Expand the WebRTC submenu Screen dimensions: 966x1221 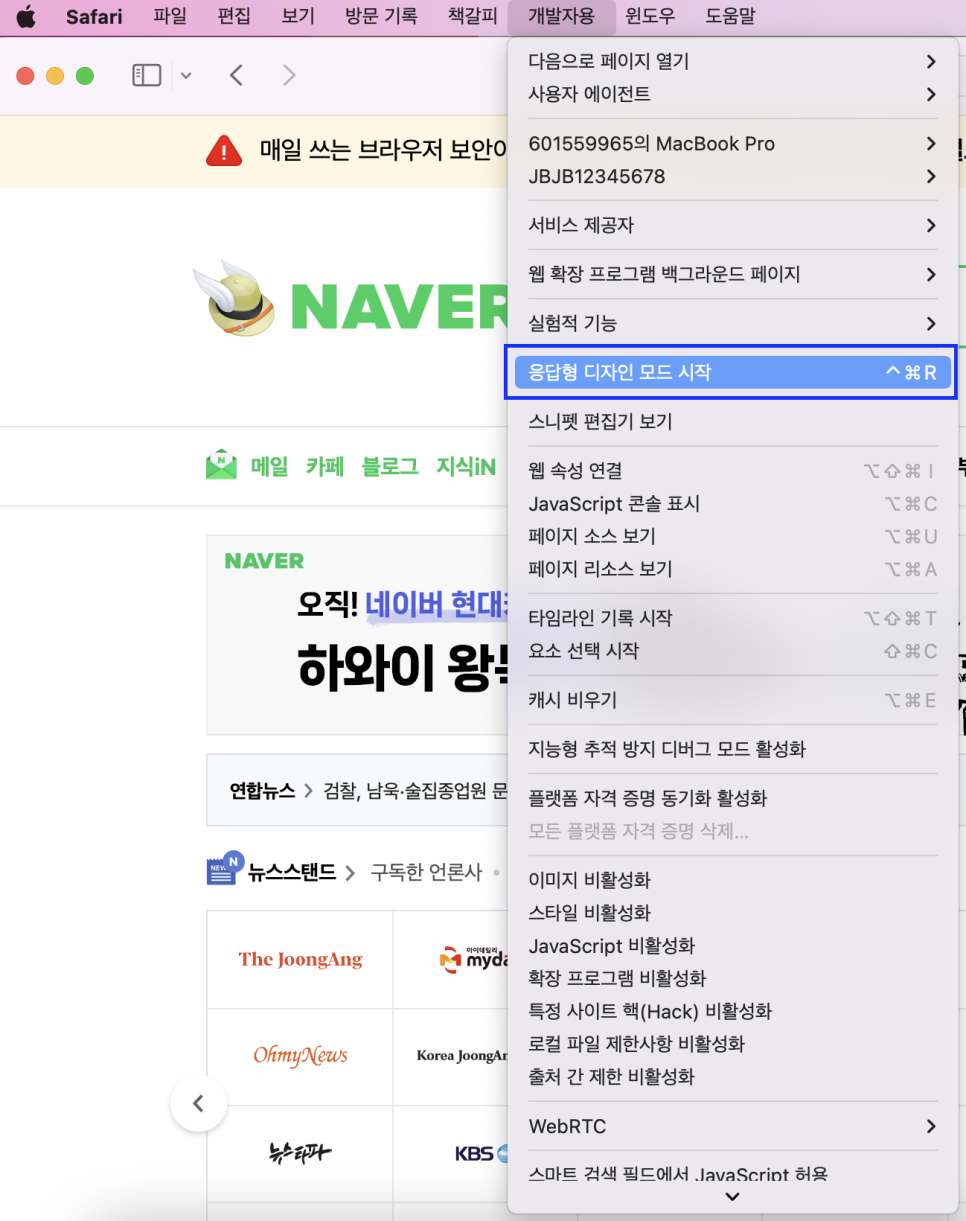pyautogui.click(x=732, y=1127)
